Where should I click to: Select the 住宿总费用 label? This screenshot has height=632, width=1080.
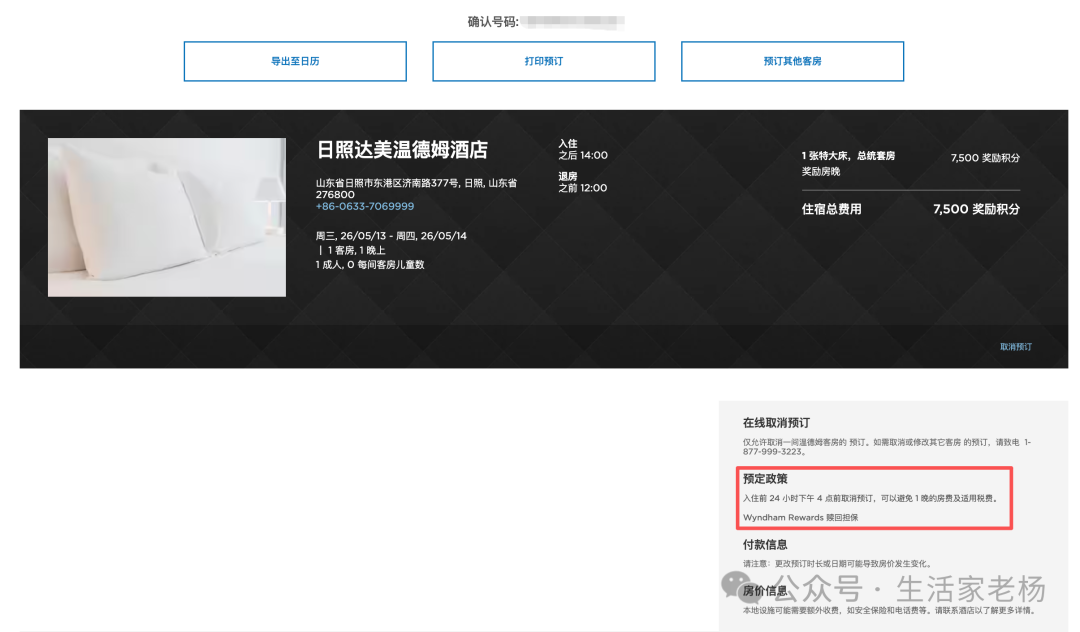[x=831, y=209]
